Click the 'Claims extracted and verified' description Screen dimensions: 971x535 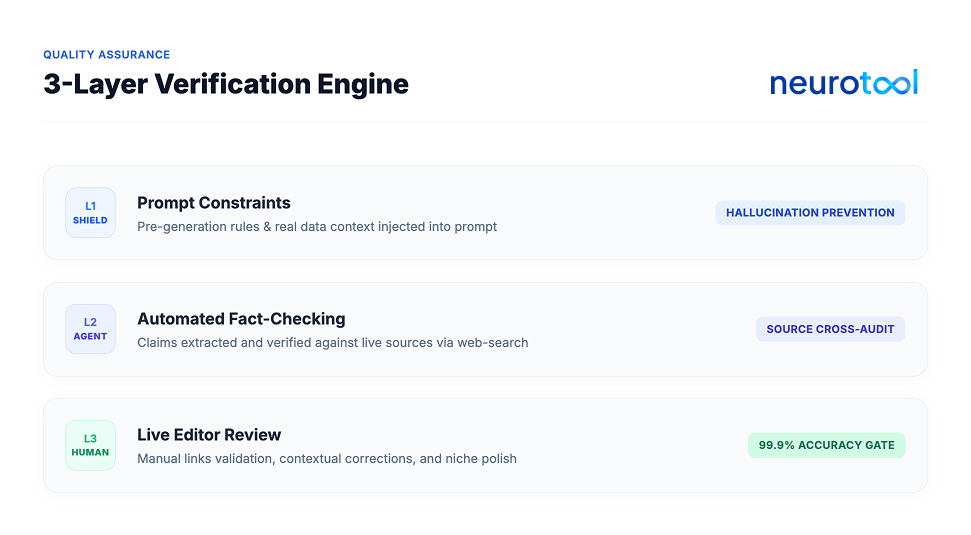point(333,342)
